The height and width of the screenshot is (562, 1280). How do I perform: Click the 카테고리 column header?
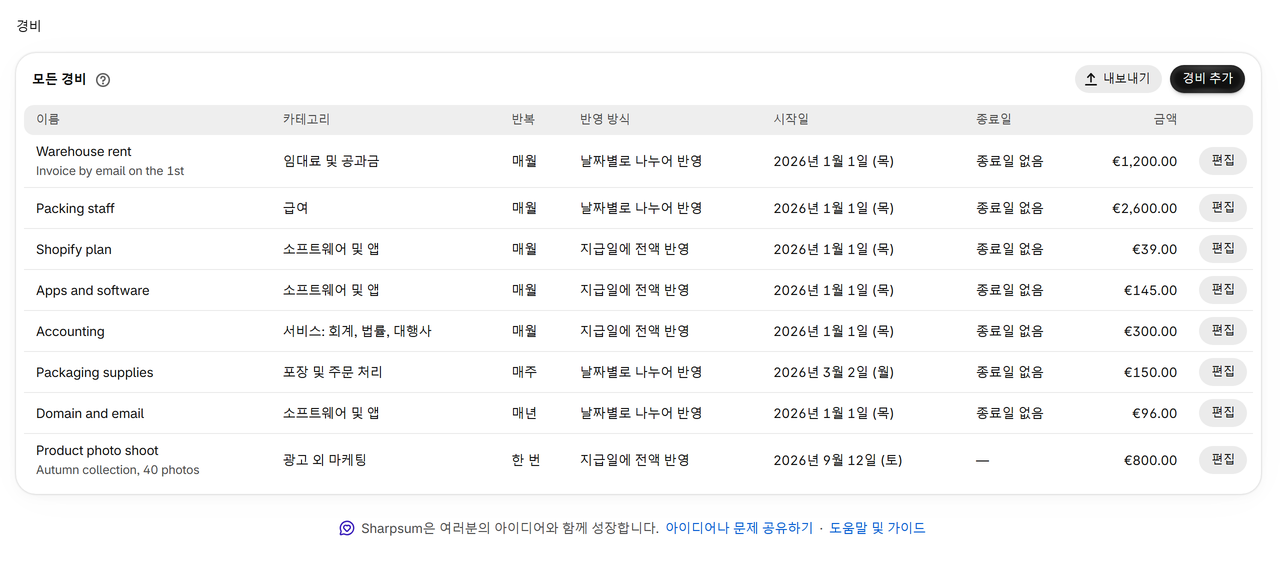point(306,119)
